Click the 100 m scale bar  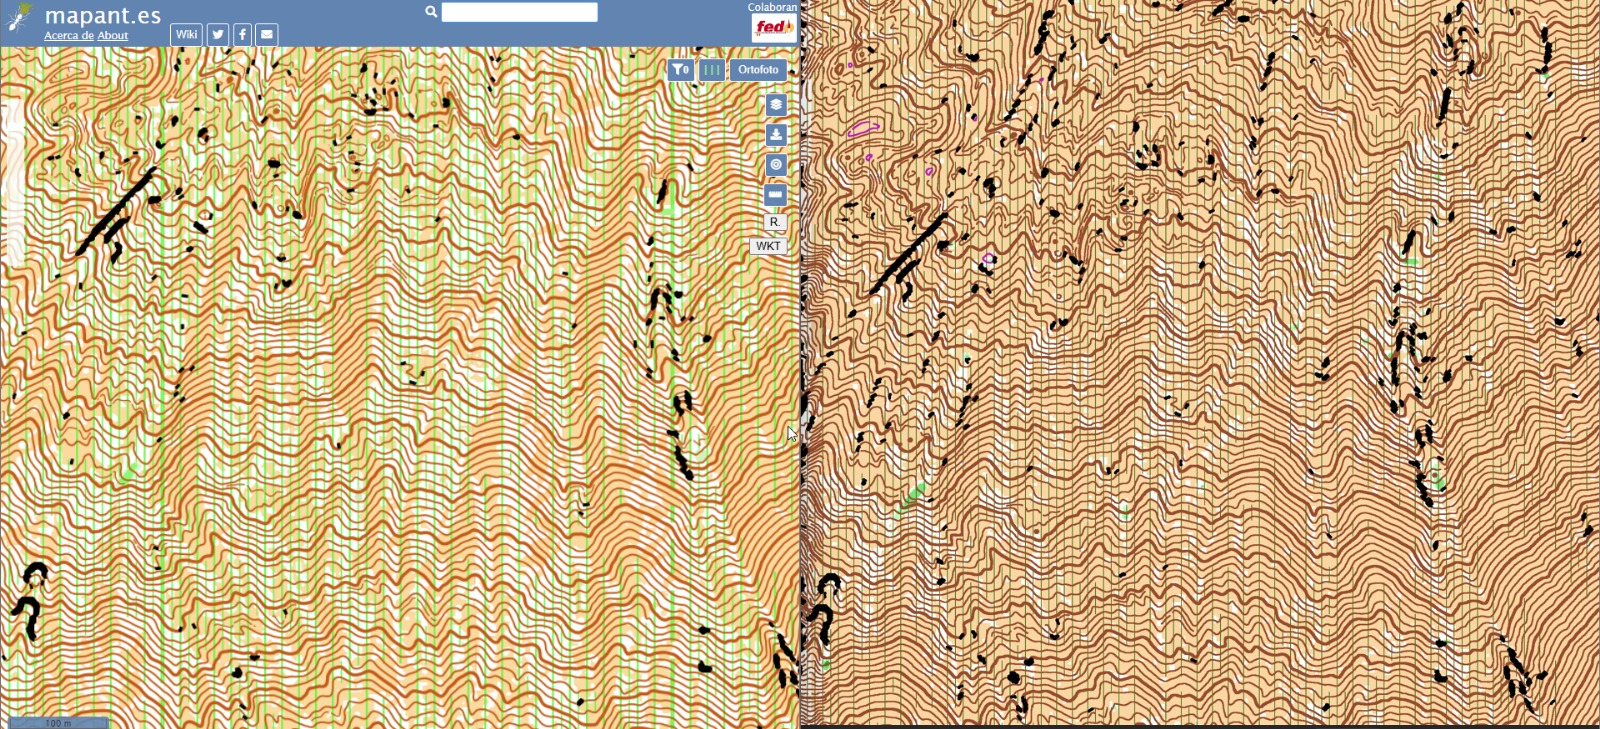[58, 722]
